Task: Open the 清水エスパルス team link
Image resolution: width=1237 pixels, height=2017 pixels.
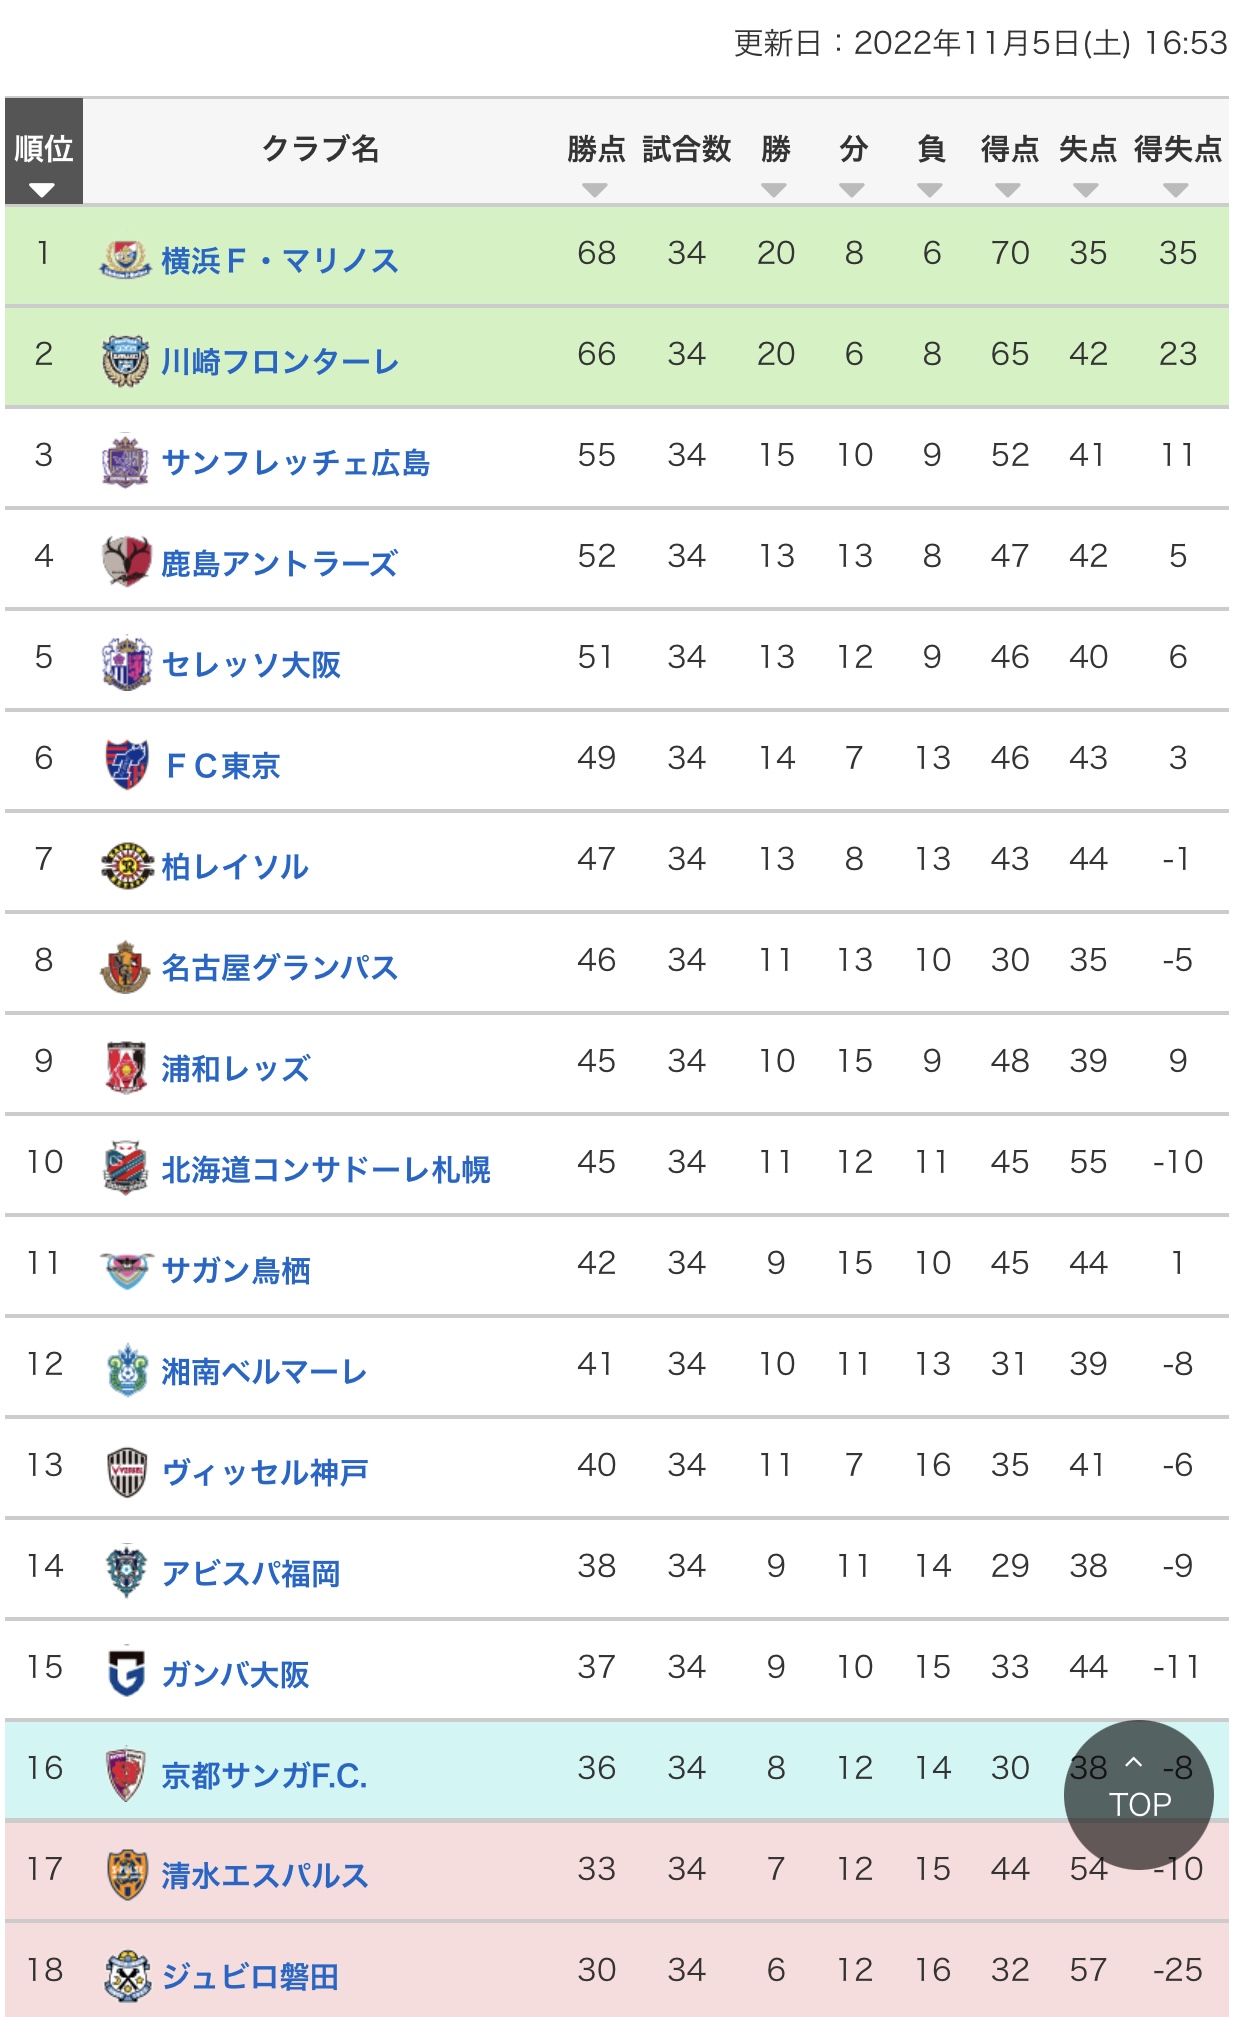Action: [x=265, y=1876]
